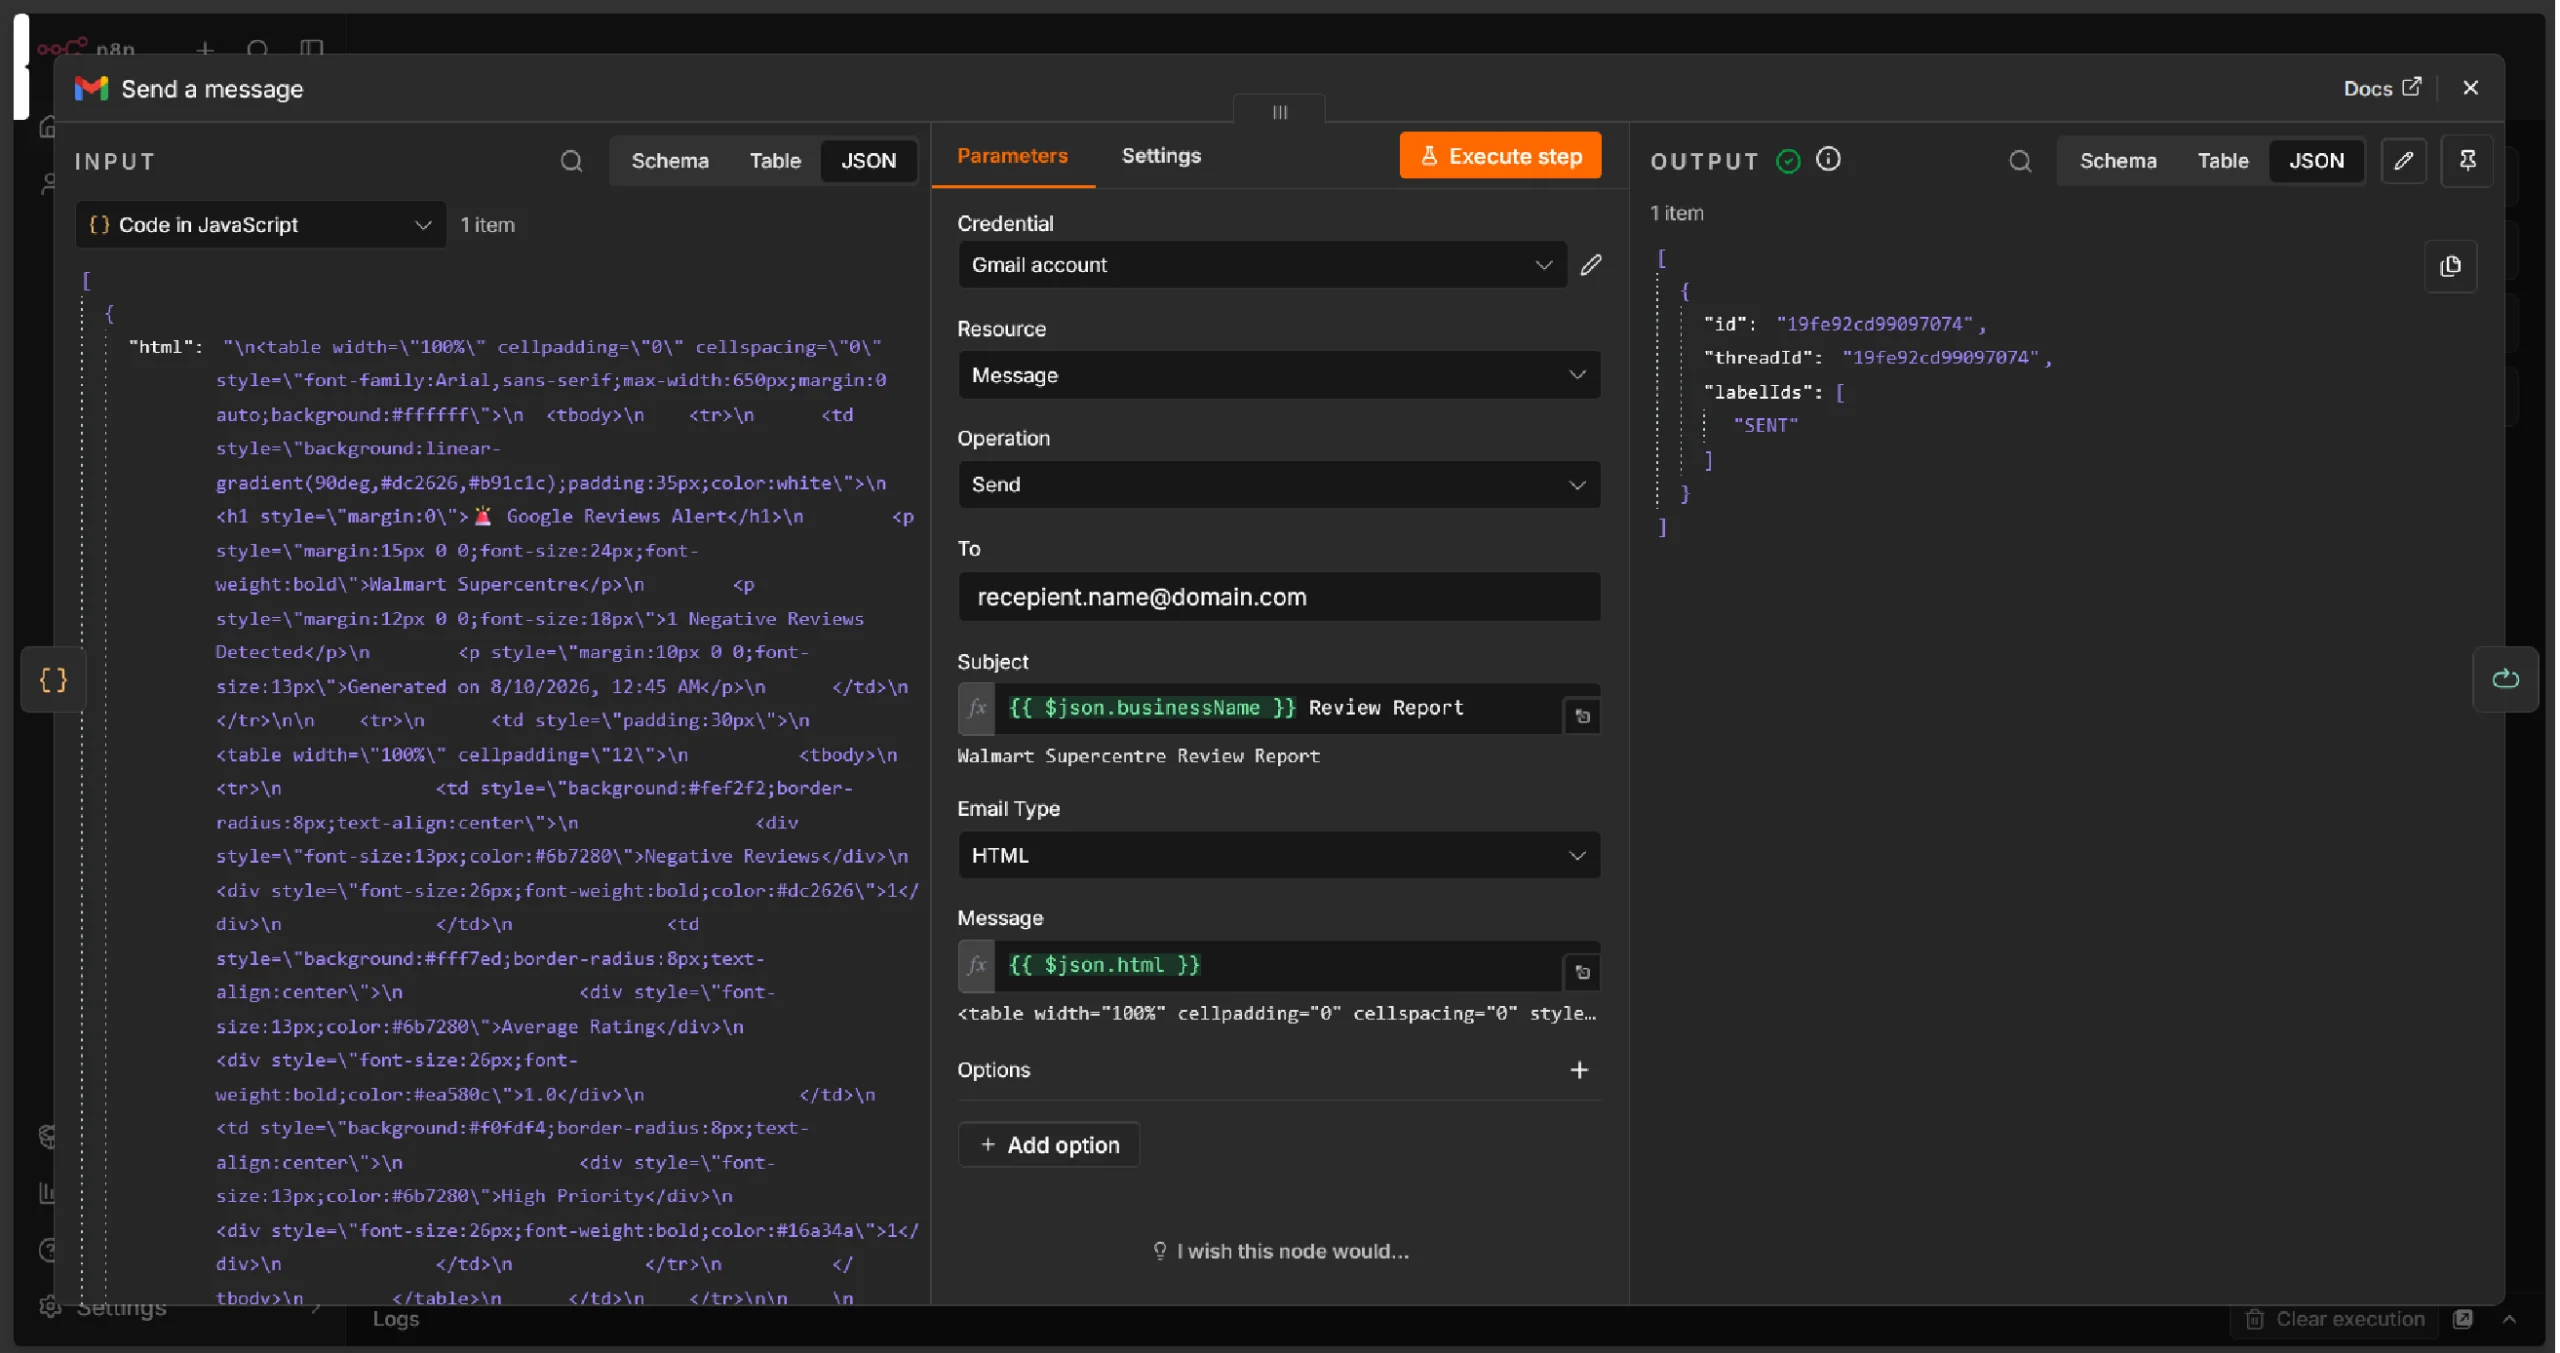Show OUTPUT as Schema
This screenshot has width=2560, height=1353.
pyautogui.click(x=2117, y=161)
